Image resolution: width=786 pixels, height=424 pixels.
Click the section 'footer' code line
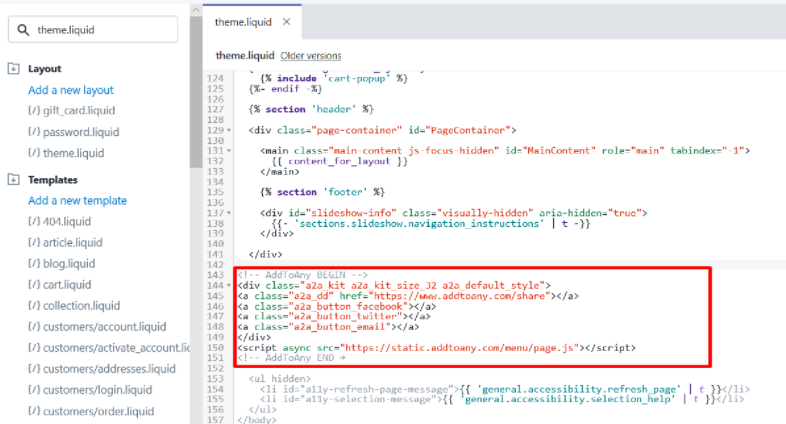tap(322, 192)
